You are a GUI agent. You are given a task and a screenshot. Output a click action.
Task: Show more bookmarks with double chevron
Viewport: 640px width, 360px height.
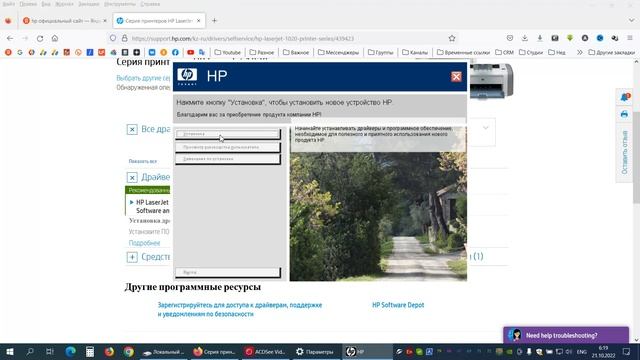point(579,52)
